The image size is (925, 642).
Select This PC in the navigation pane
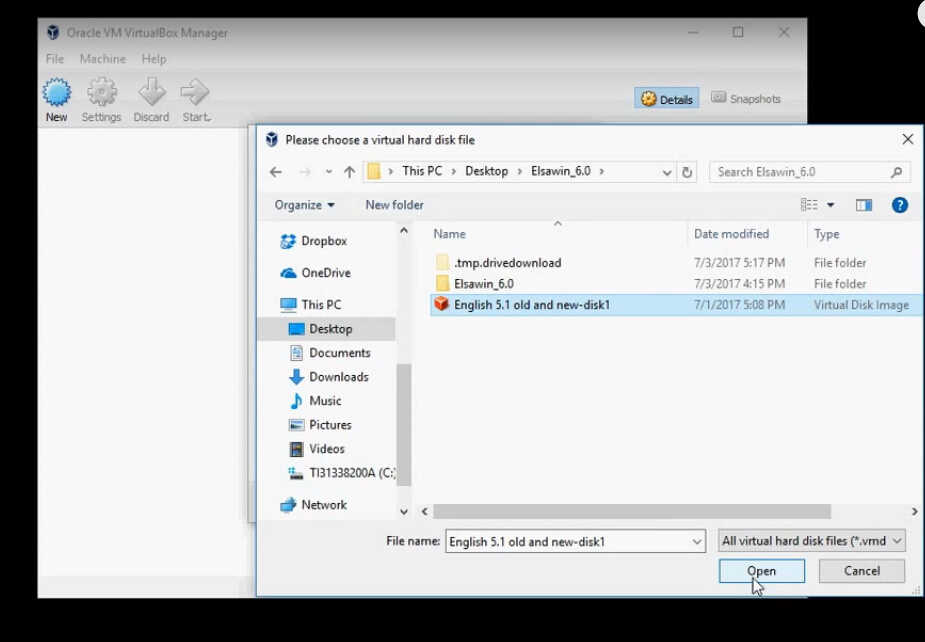pos(310,304)
